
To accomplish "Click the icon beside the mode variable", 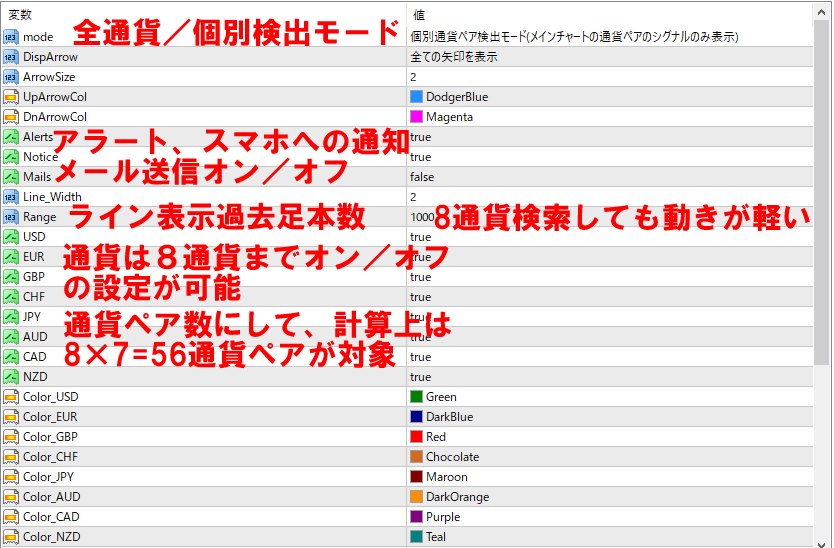I will tap(11, 37).
